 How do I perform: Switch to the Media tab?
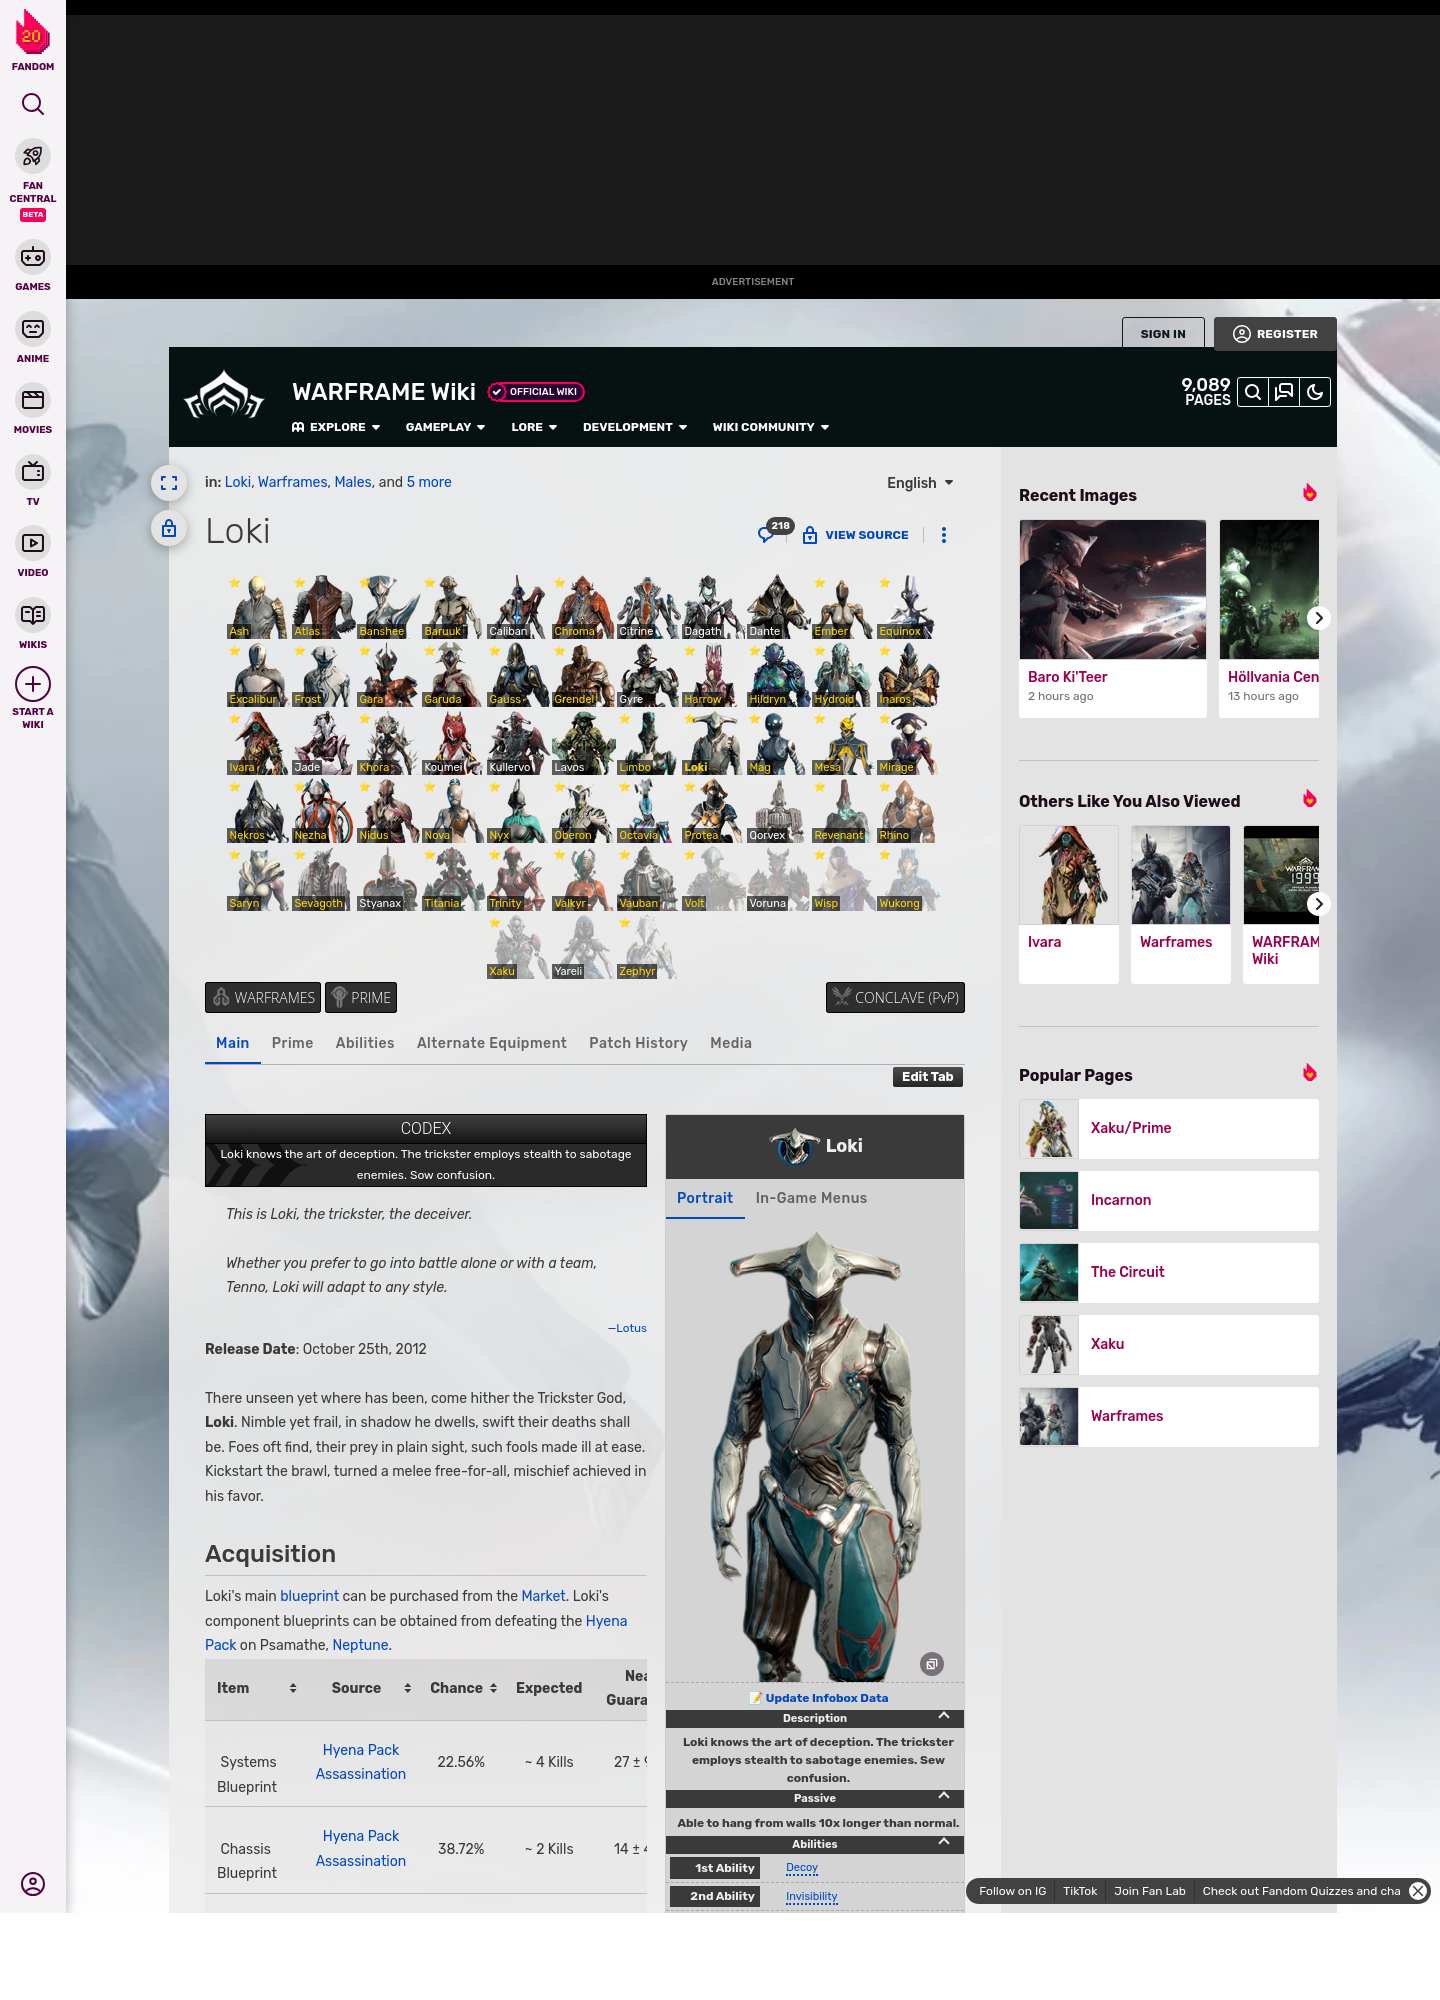click(731, 1043)
